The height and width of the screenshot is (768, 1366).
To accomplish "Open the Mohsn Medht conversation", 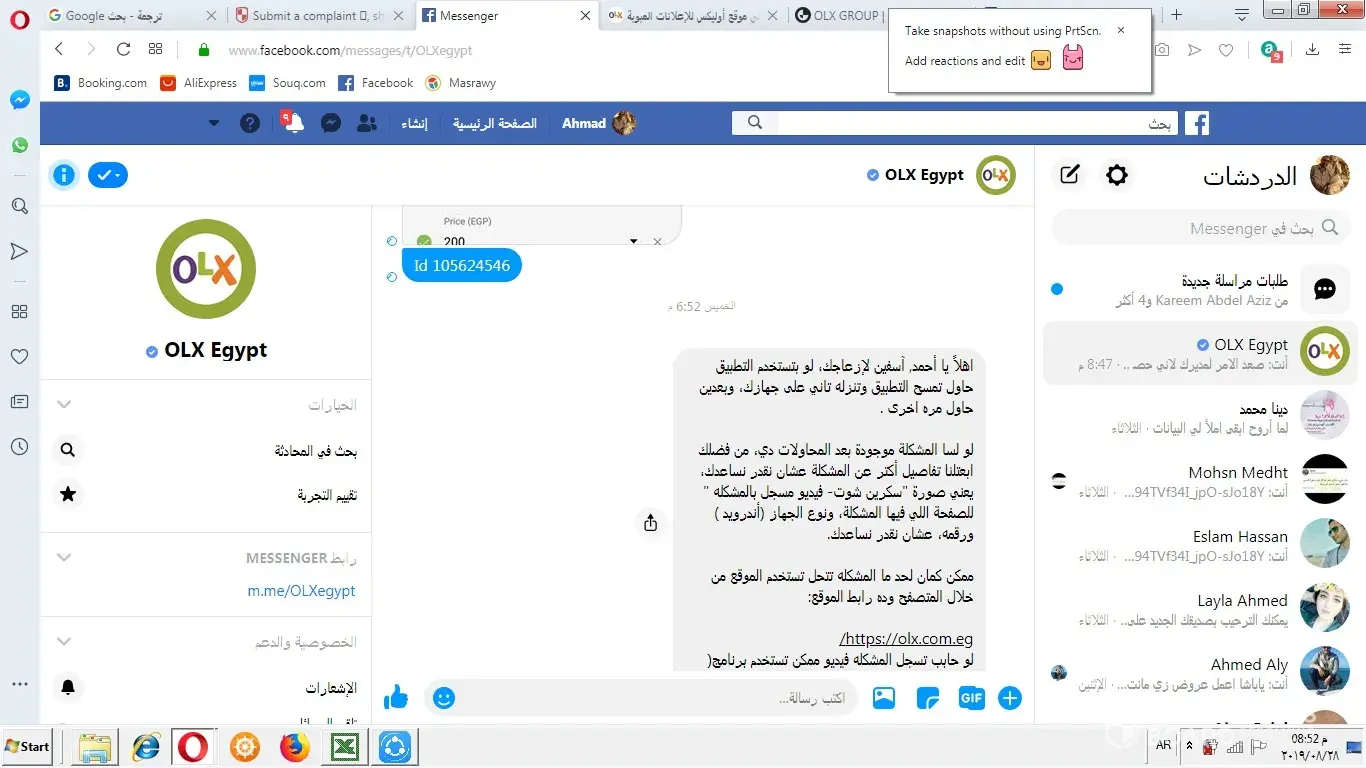I will [x=1200, y=481].
